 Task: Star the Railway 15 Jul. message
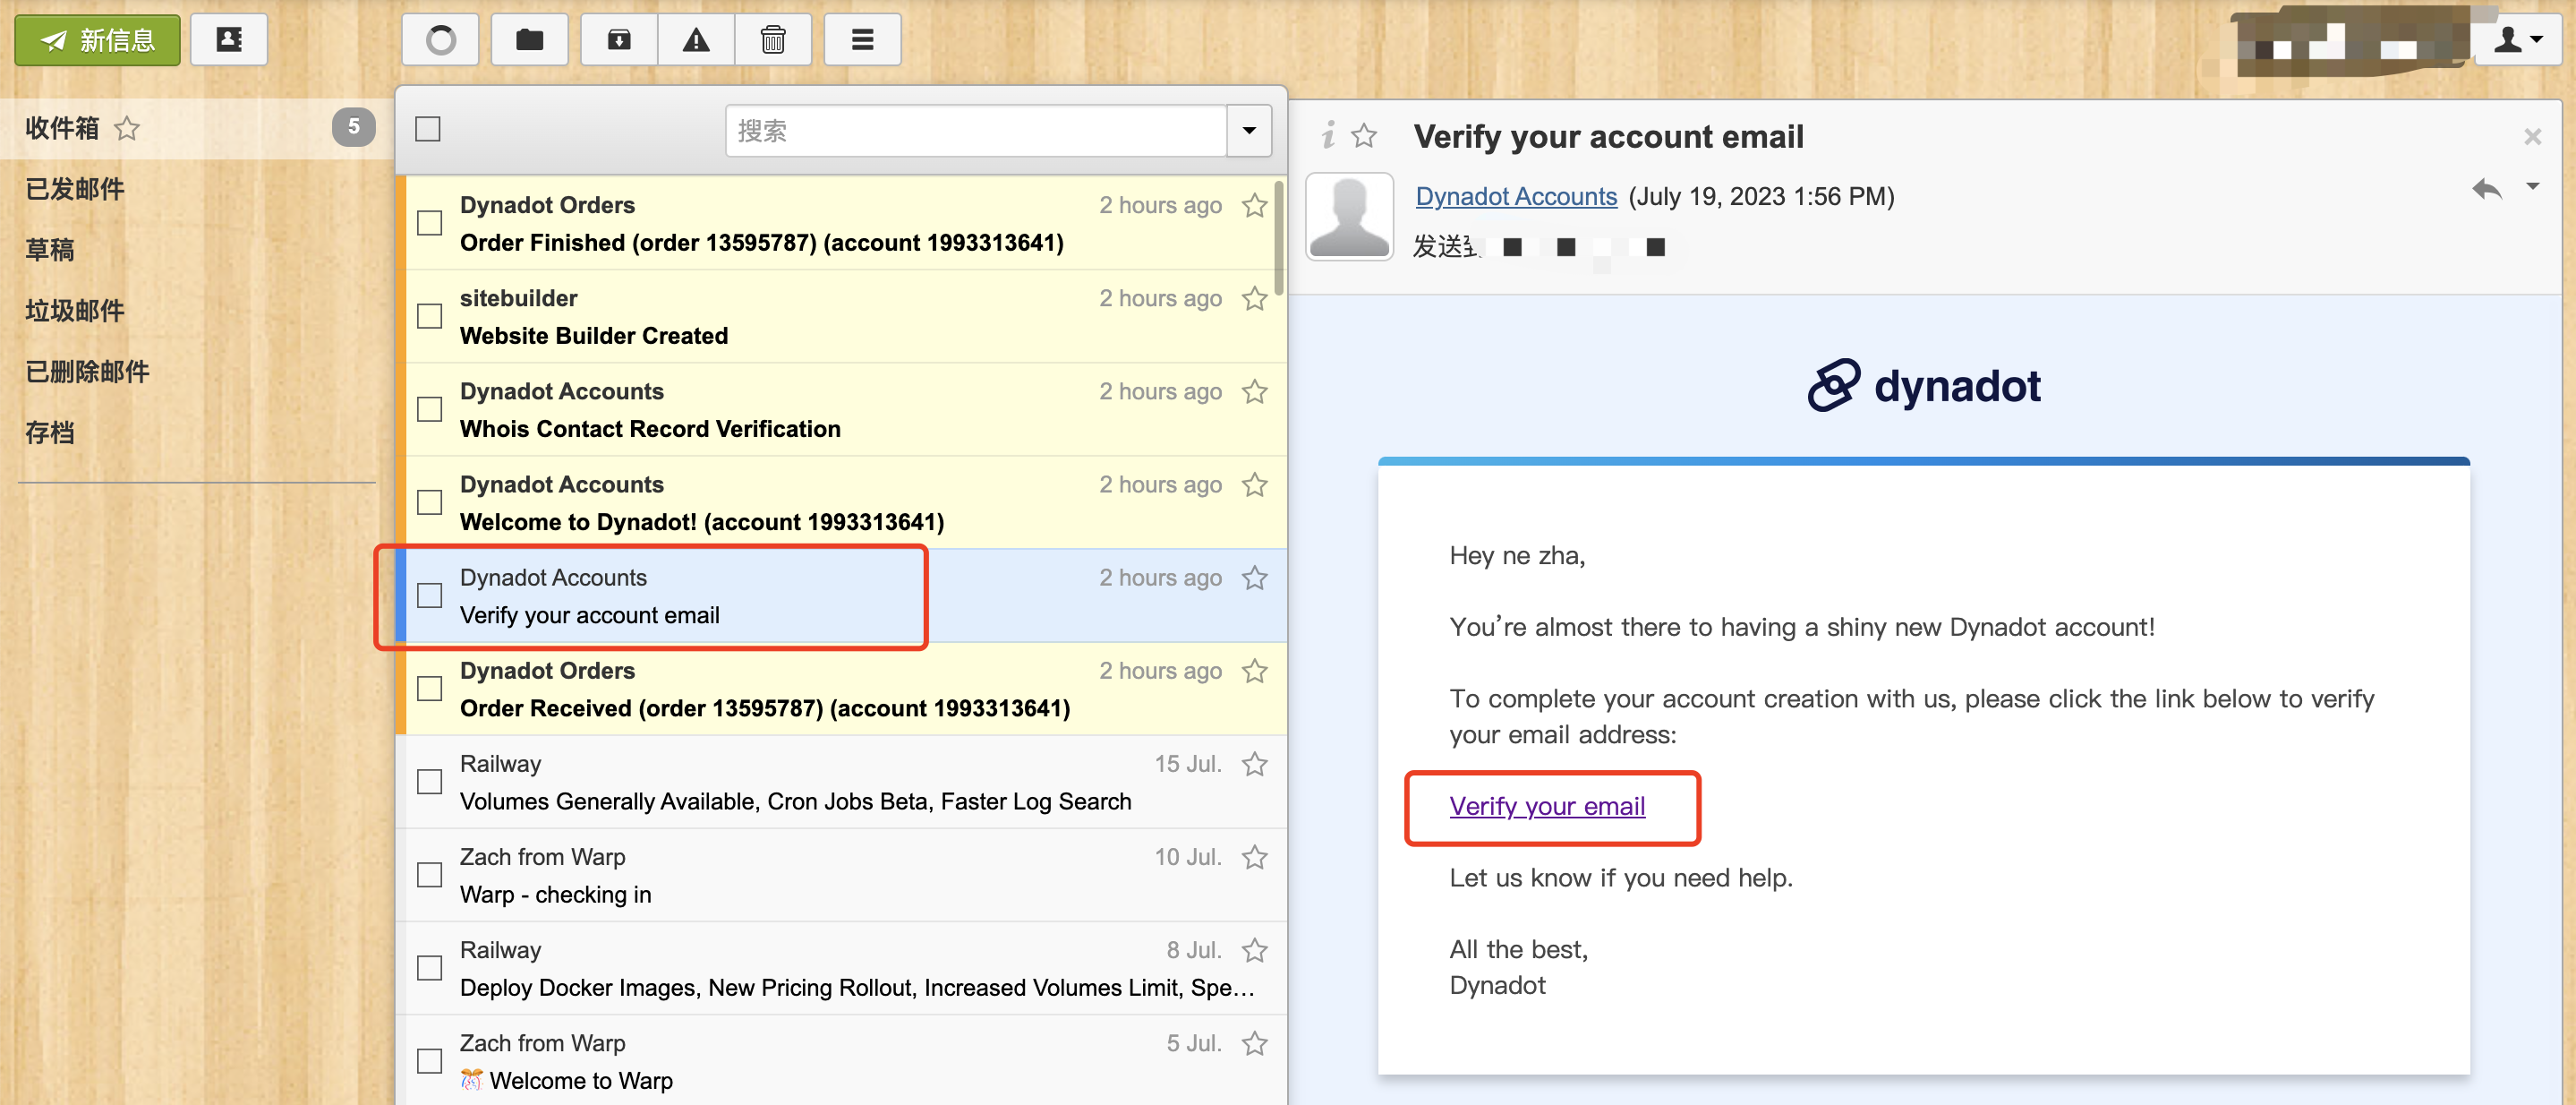pos(1255,764)
